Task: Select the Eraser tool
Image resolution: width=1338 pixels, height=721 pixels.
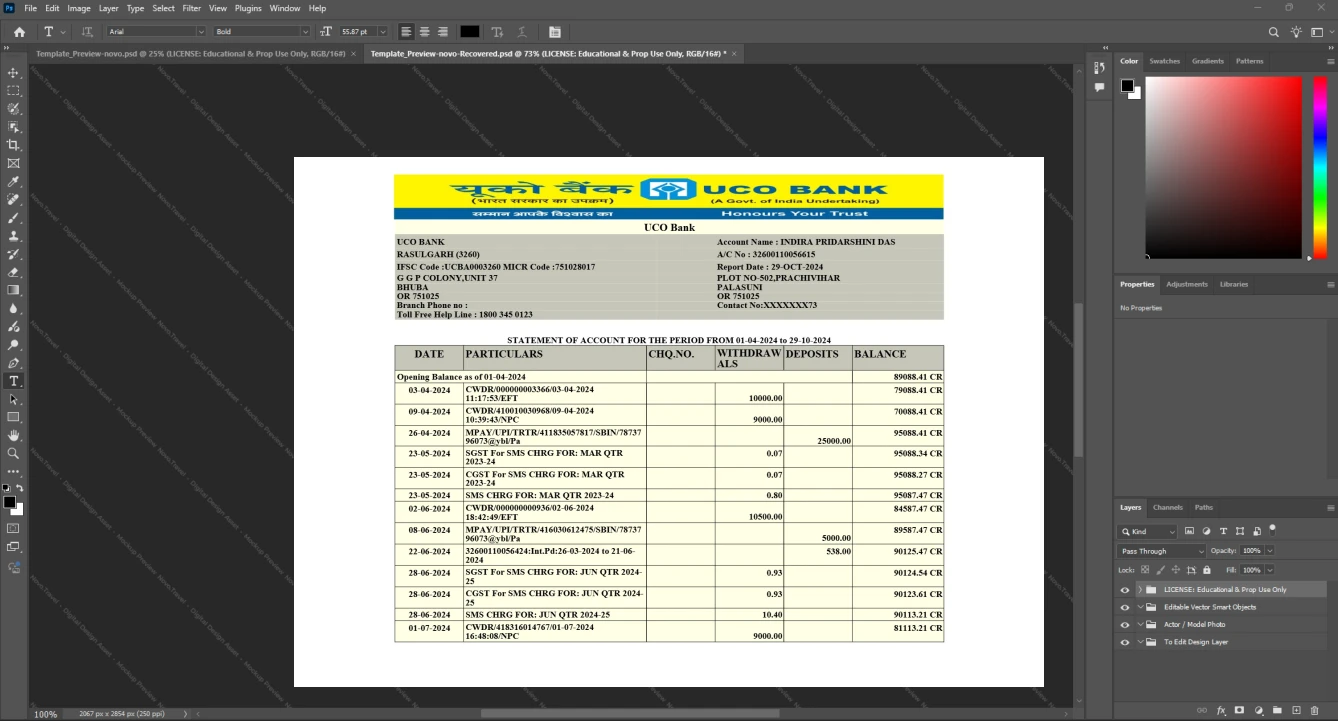Action: [13, 272]
